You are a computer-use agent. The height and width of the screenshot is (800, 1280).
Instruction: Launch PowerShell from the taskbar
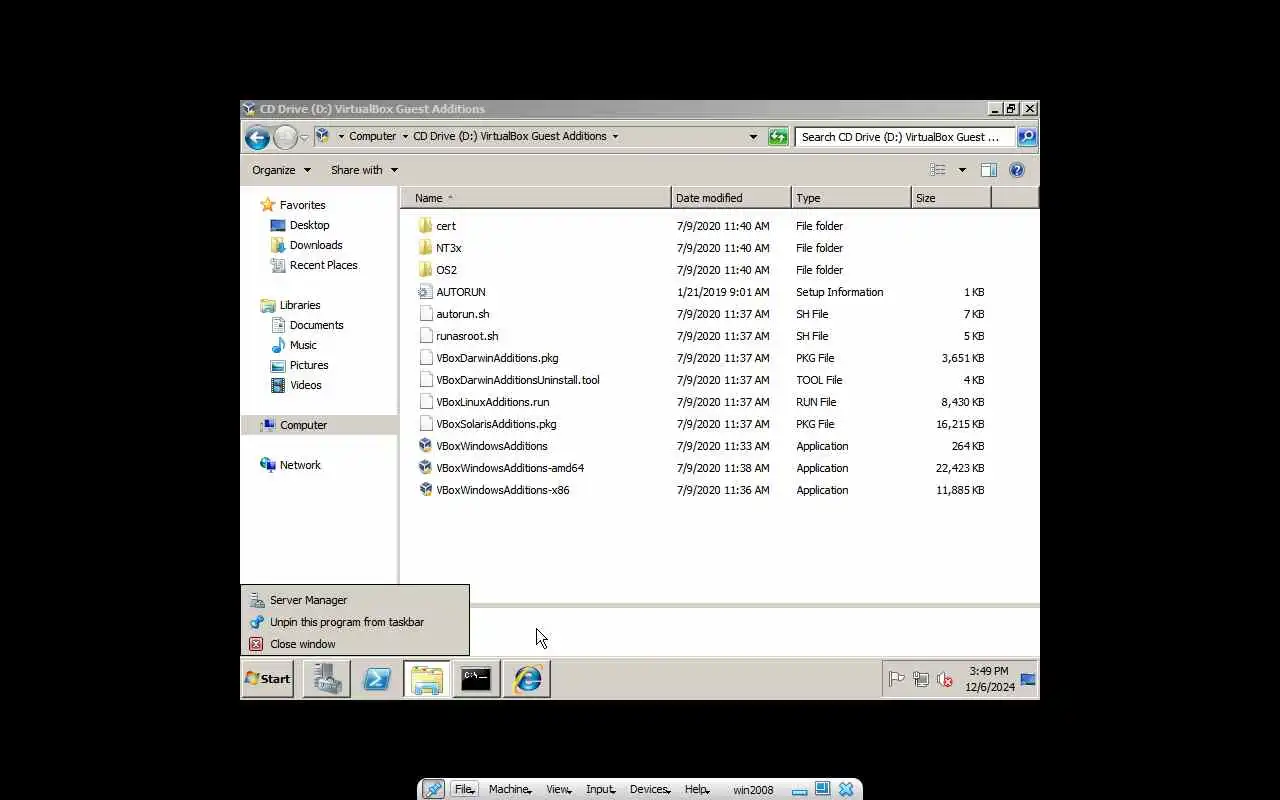(x=377, y=679)
